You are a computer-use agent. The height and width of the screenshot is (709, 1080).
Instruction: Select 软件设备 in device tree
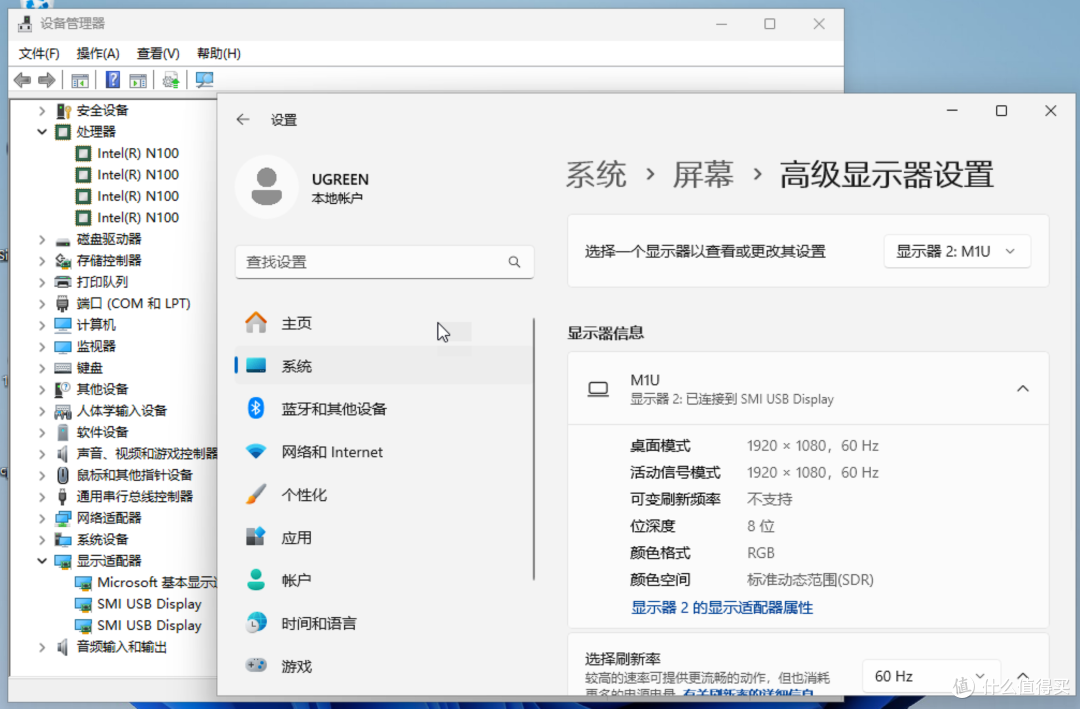pyautogui.click(x=102, y=432)
